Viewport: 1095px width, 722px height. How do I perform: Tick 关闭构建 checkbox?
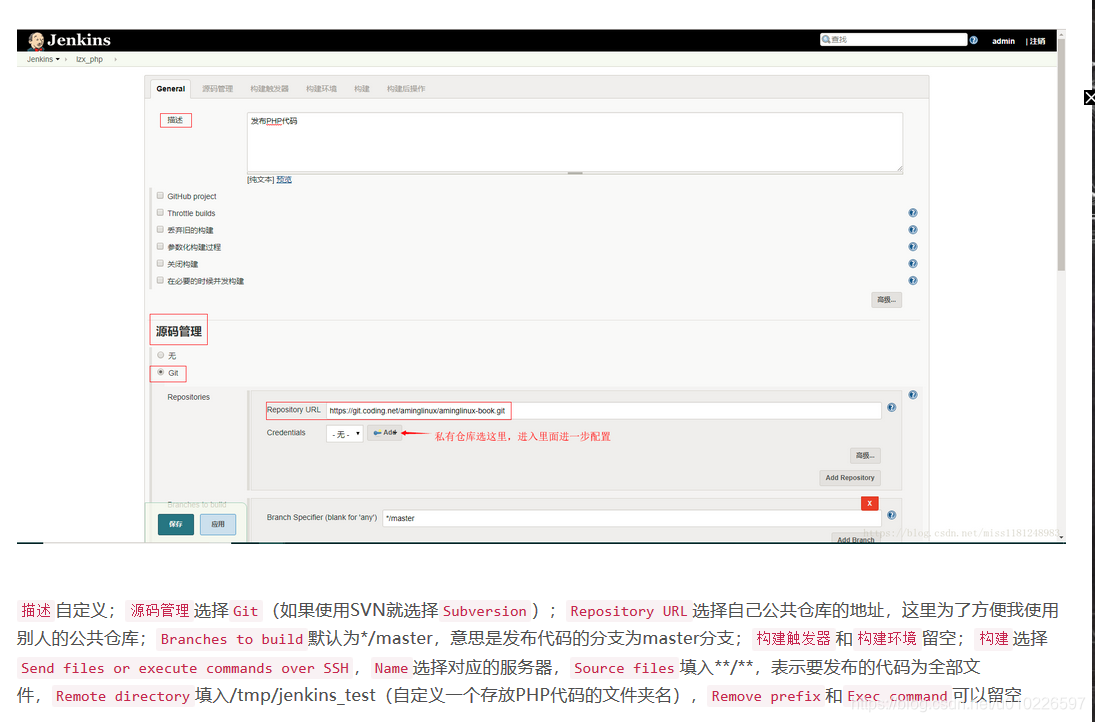161,263
